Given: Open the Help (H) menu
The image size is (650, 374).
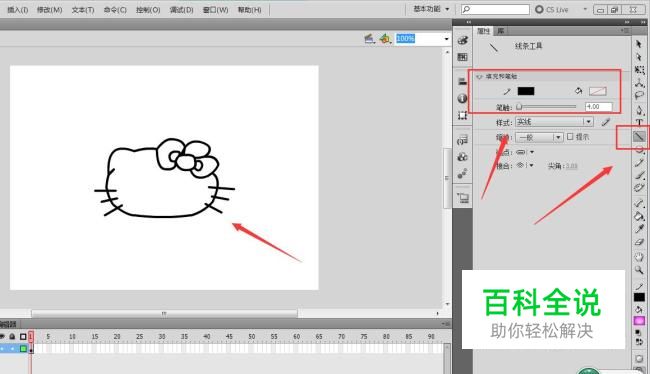Looking at the screenshot, I should tap(249, 10).
